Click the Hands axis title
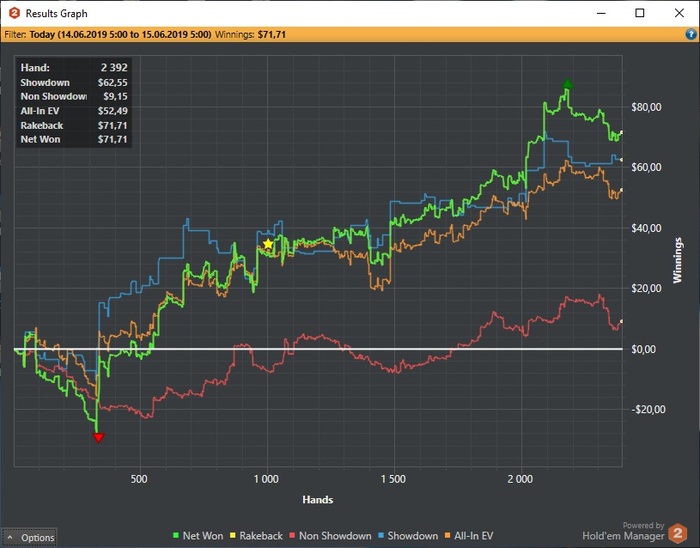 click(x=317, y=499)
